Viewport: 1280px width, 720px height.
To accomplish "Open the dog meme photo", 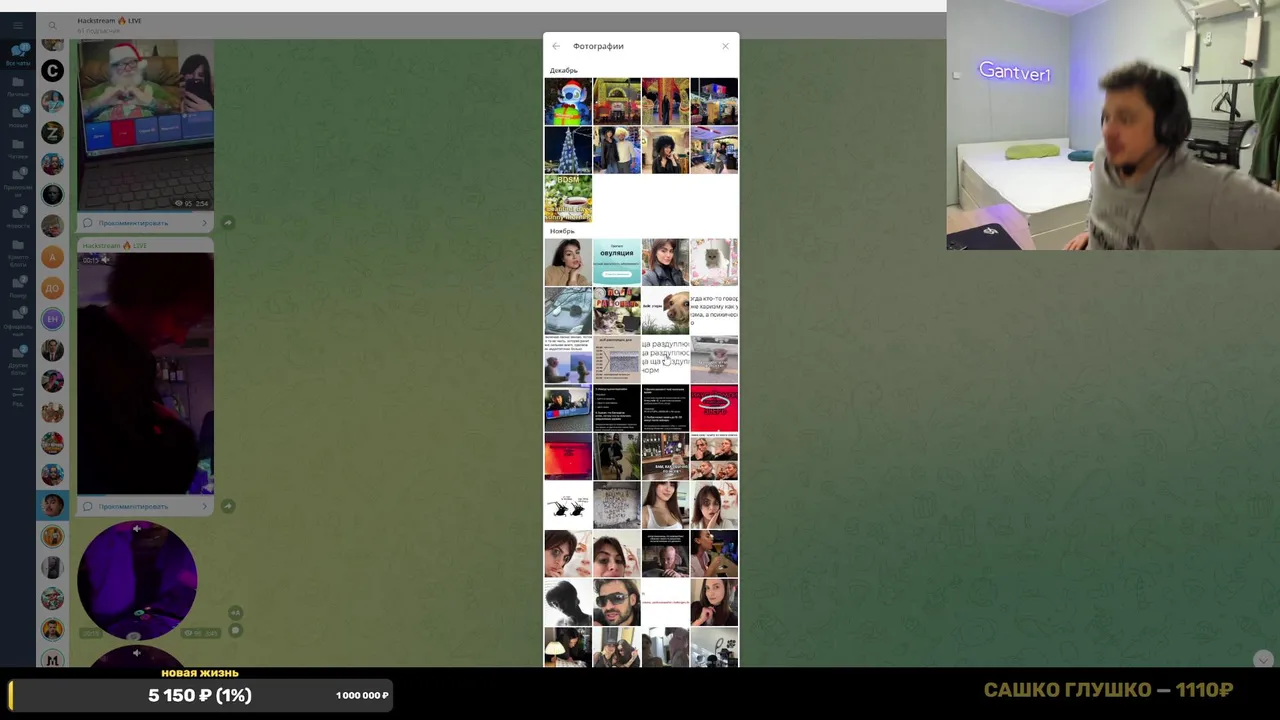I will [665, 311].
